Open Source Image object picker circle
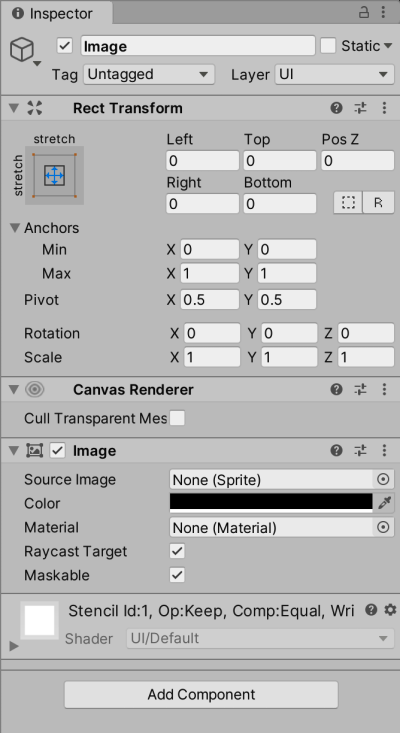400x733 pixels. point(383,480)
